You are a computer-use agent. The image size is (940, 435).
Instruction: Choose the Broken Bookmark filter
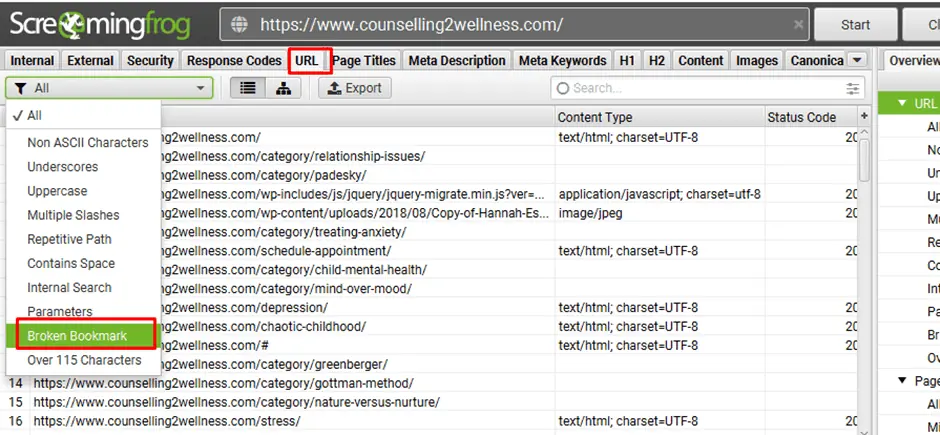(84, 336)
